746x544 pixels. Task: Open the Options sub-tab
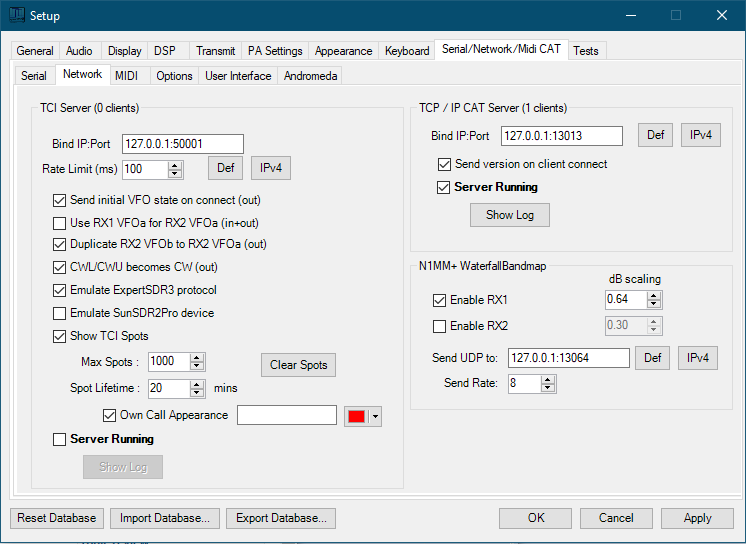[174, 76]
